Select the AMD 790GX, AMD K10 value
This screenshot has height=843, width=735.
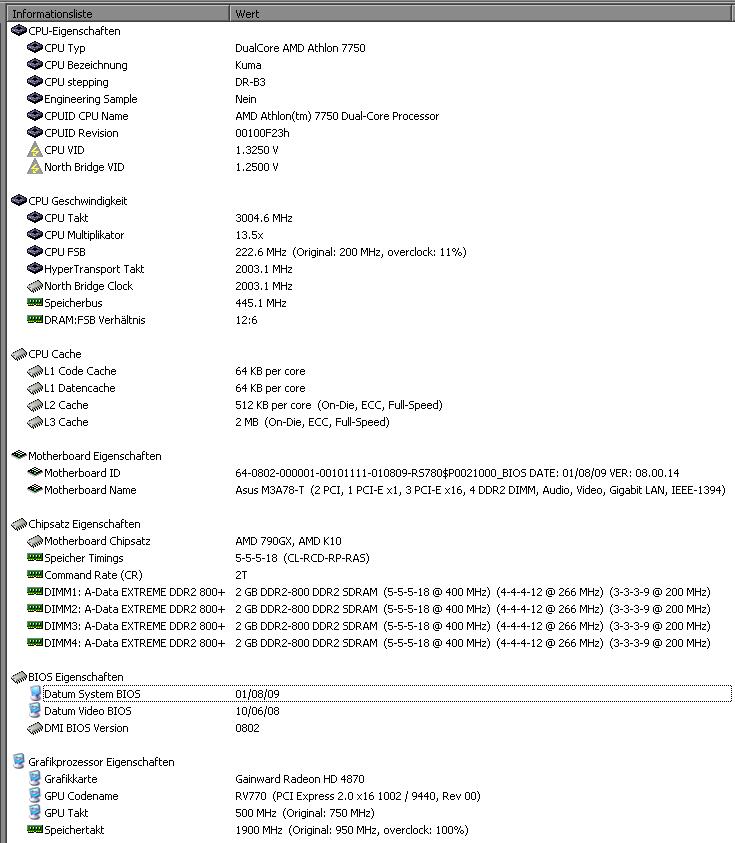[x=288, y=541]
